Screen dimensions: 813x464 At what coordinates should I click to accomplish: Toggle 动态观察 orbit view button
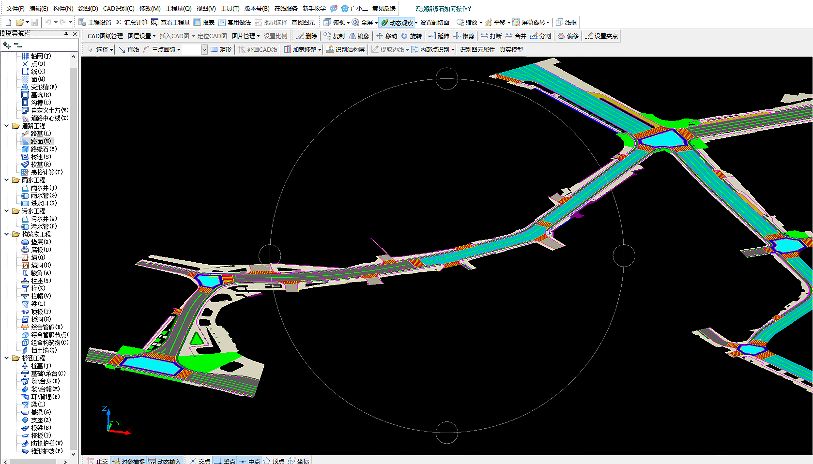[398, 21]
